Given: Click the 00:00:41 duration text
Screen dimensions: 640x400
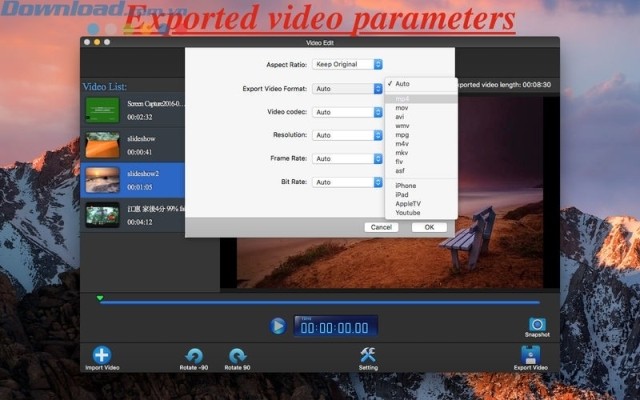Looking at the screenshot, I should tap(140, 152).
